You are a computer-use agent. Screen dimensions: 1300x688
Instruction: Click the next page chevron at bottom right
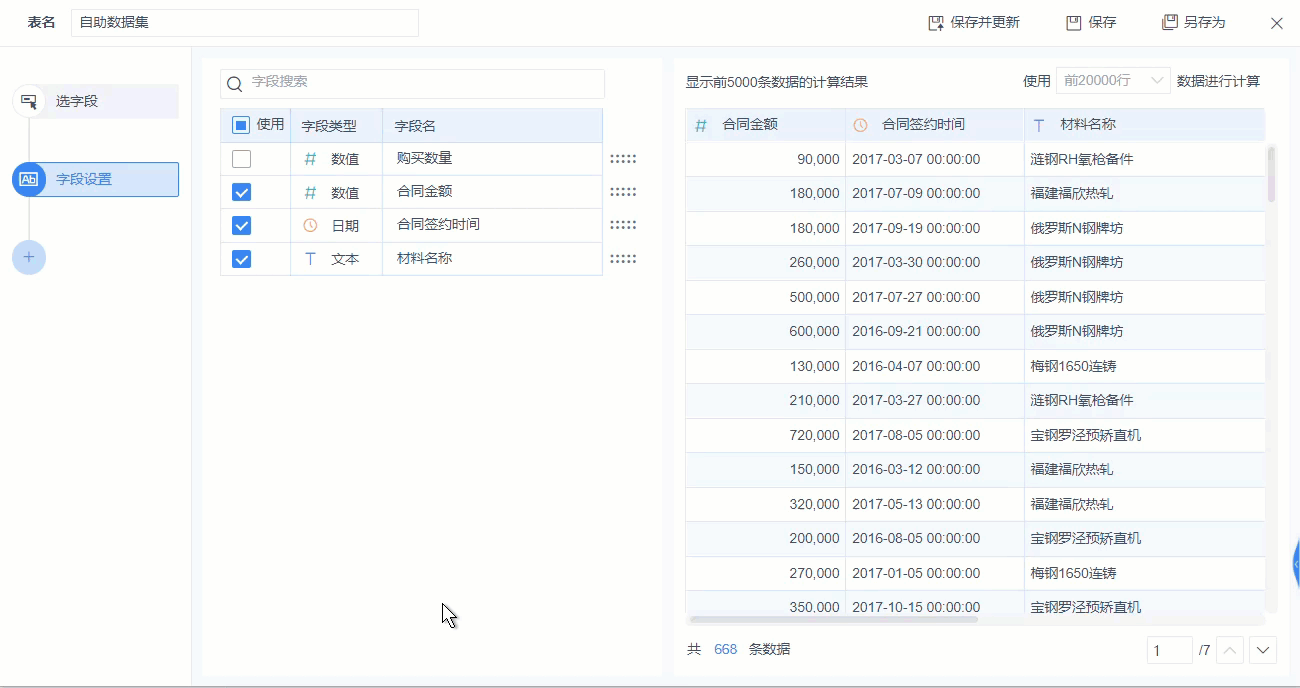point(1262,650)
